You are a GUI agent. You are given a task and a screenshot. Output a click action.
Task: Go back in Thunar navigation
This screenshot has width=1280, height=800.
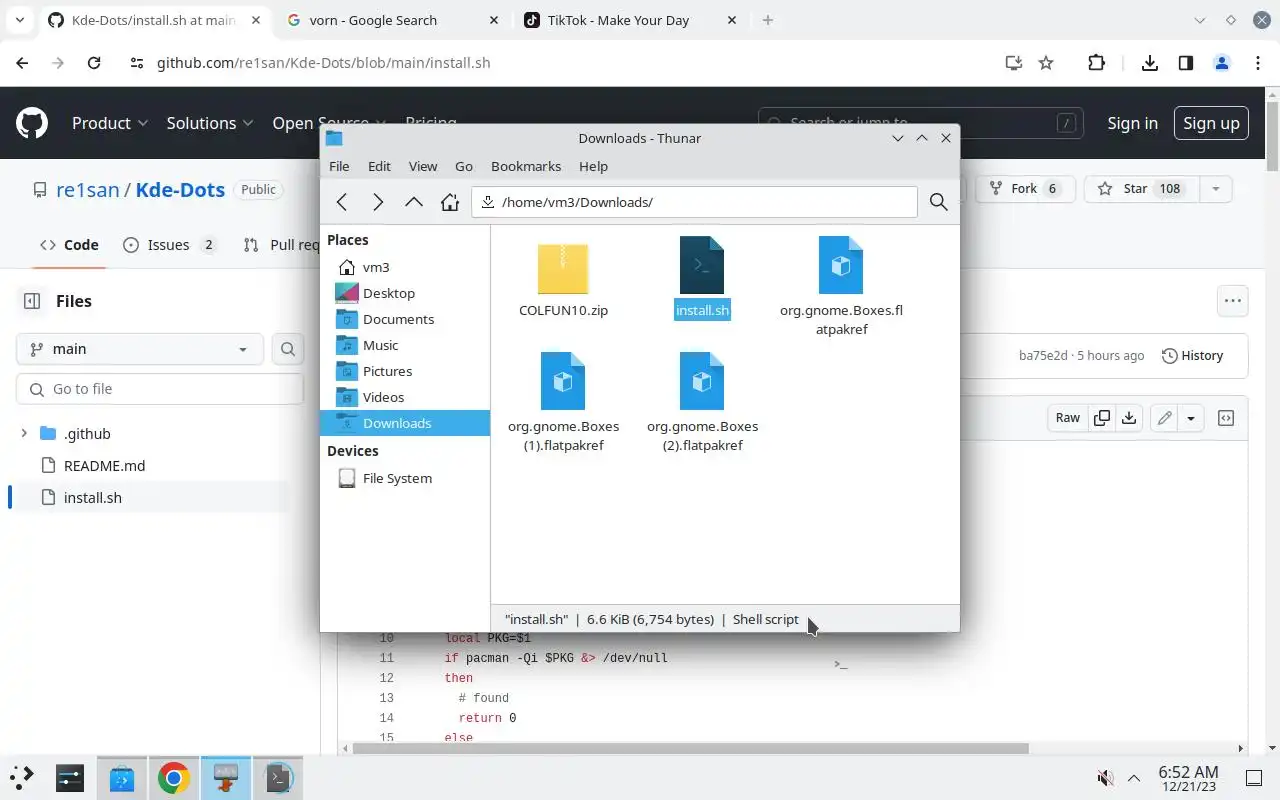(x=342, y=202)
